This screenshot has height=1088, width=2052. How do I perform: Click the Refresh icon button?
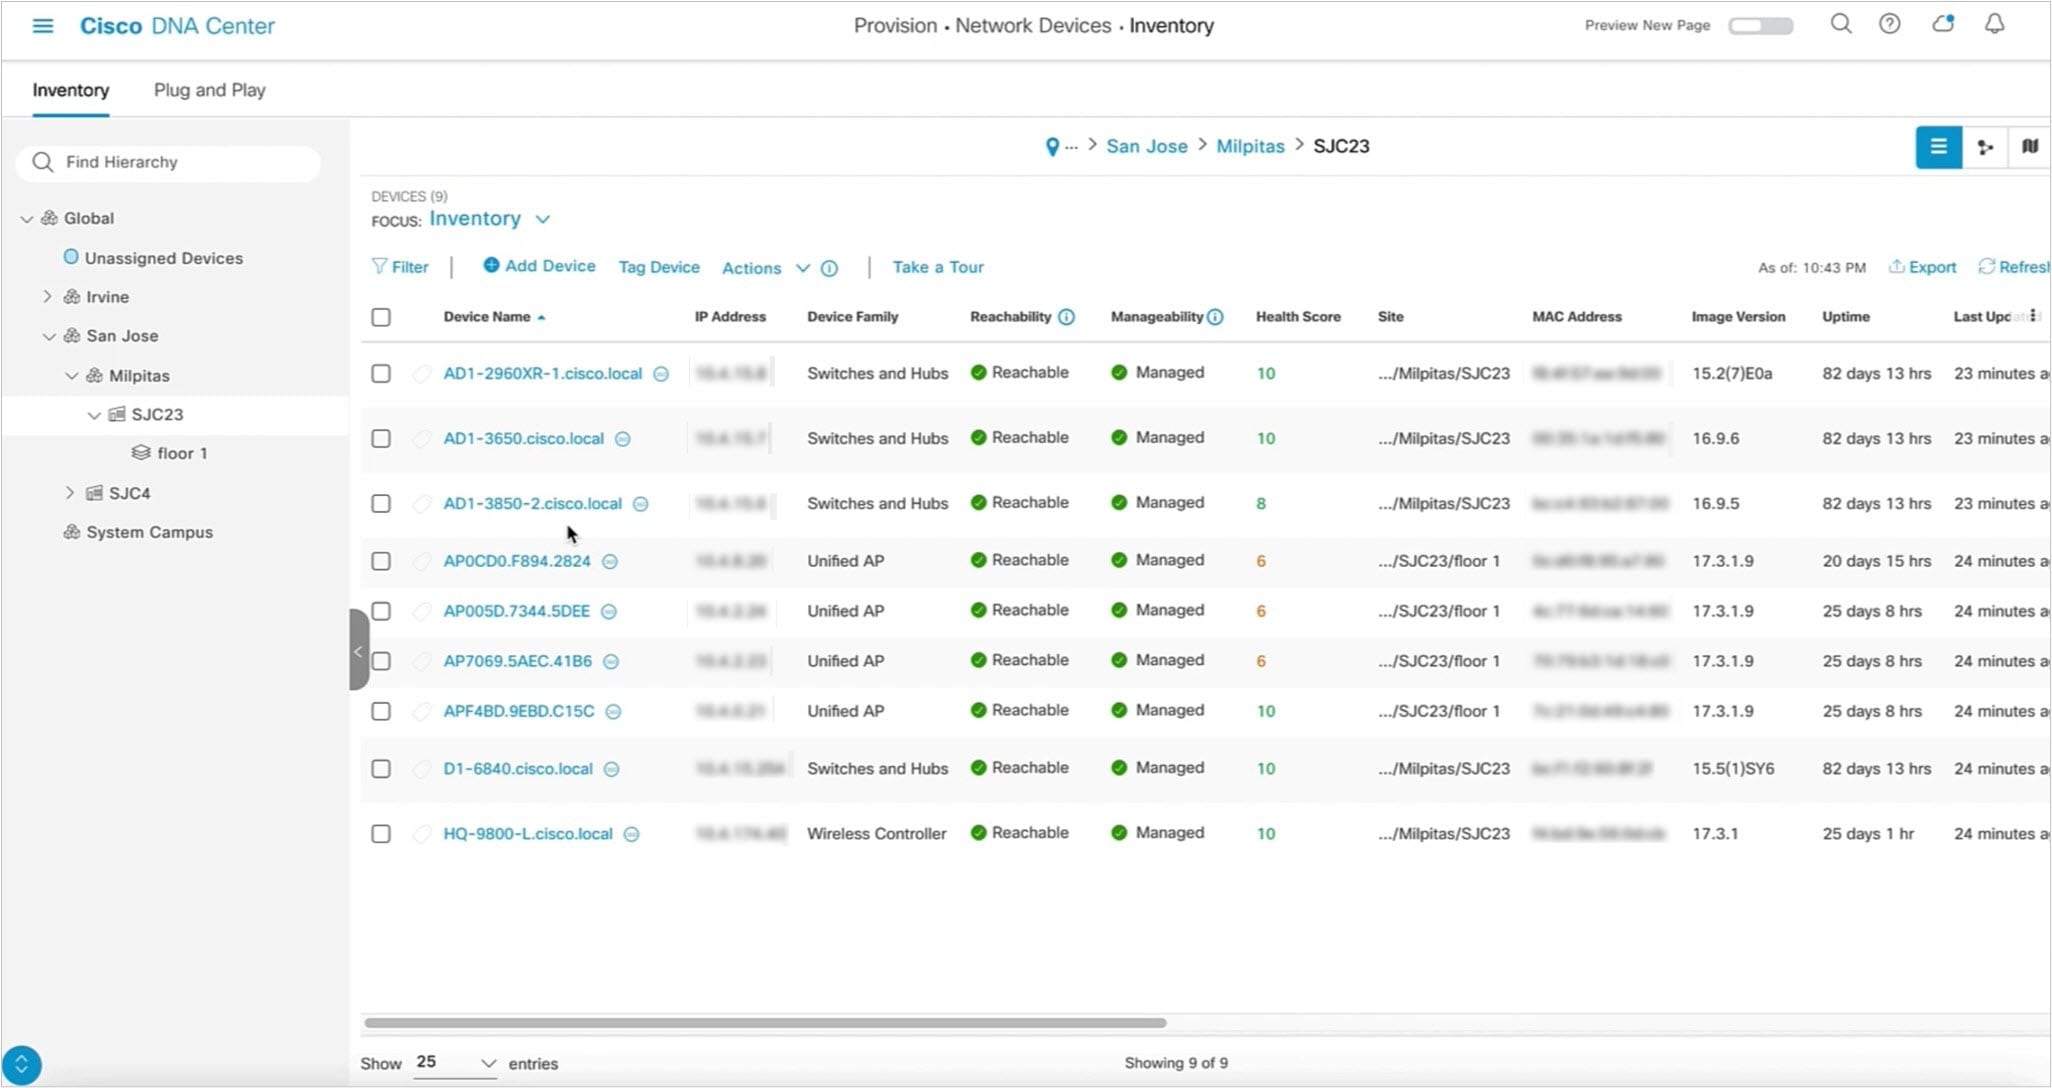tap(2013, 267)
